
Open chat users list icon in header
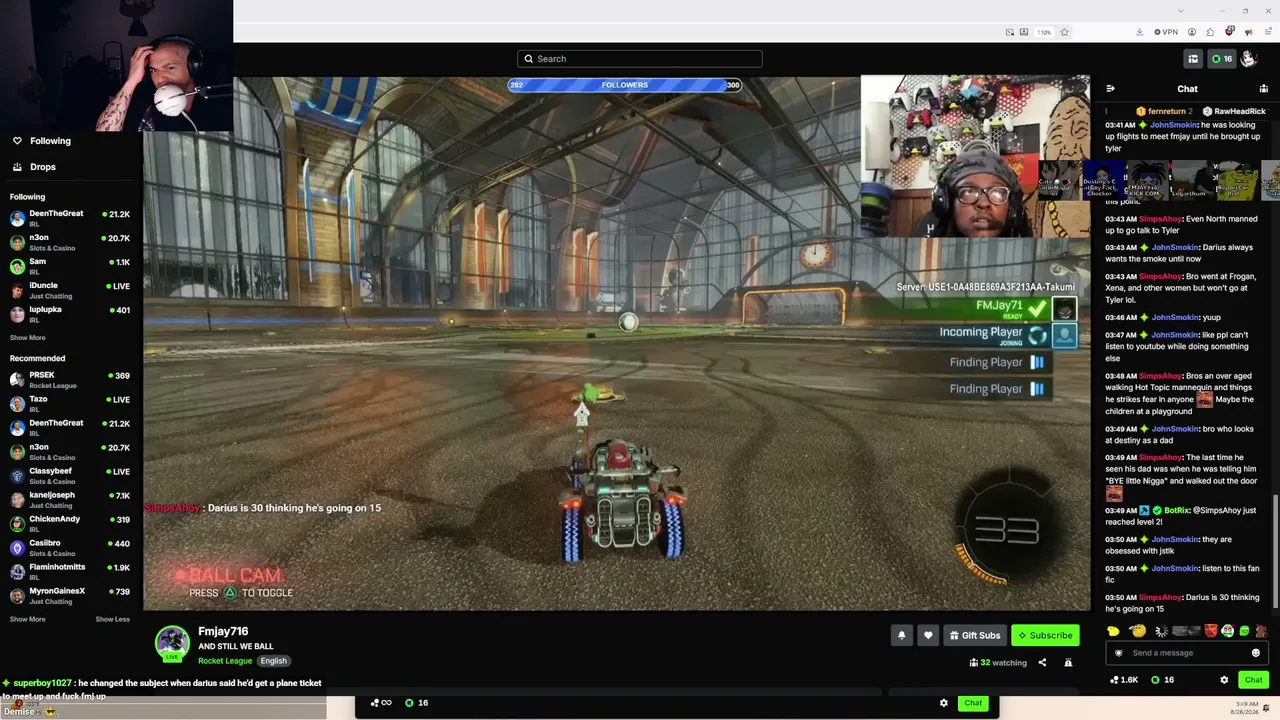click(1264, 89)
